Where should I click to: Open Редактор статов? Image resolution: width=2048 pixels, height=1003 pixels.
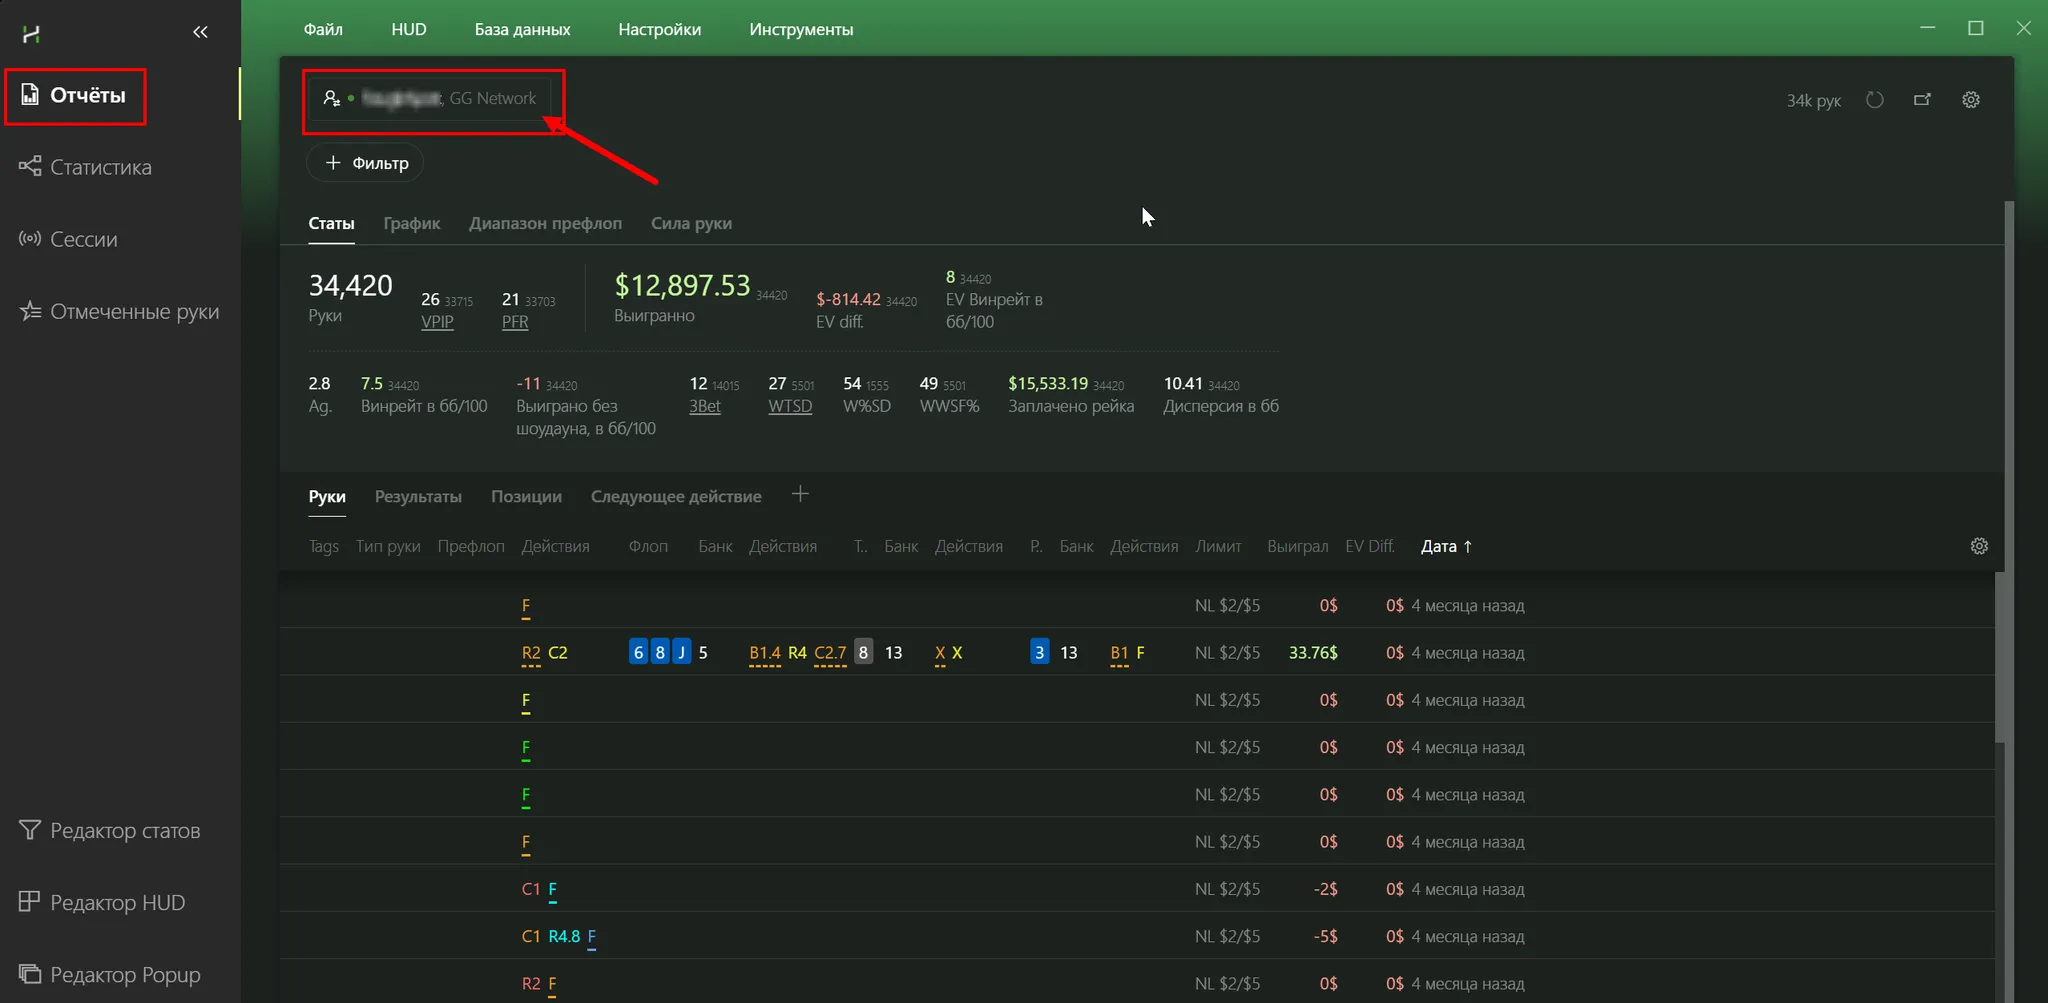(x=110, y=830)
